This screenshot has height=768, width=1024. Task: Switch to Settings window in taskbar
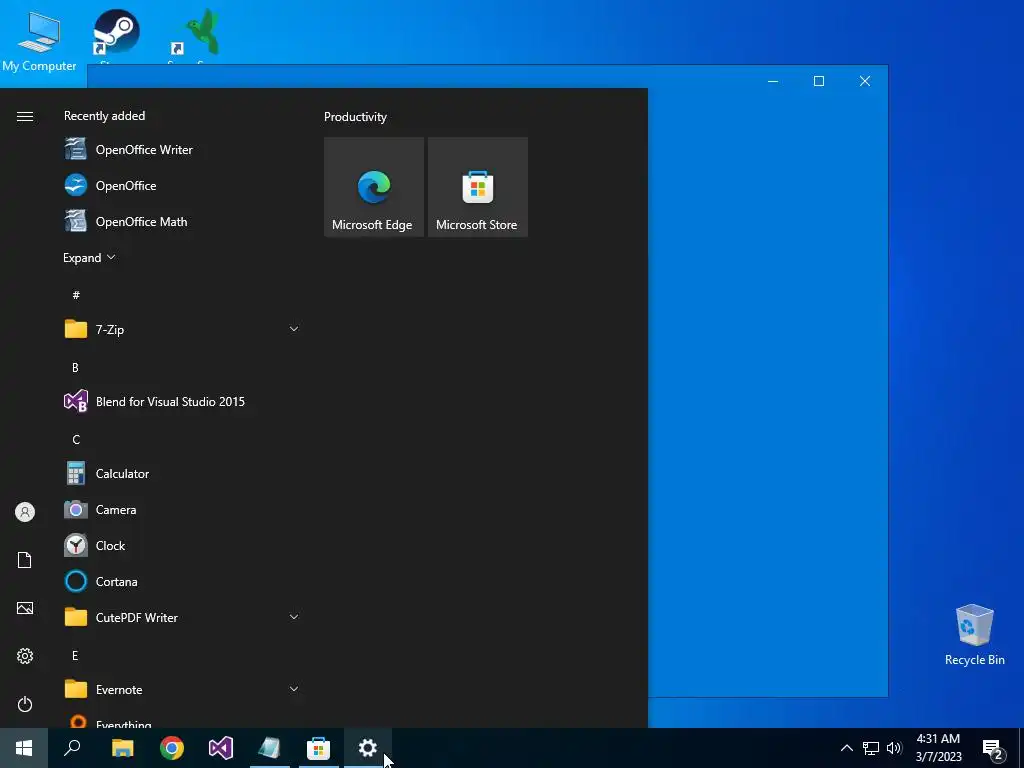click(x=368, y=748)
